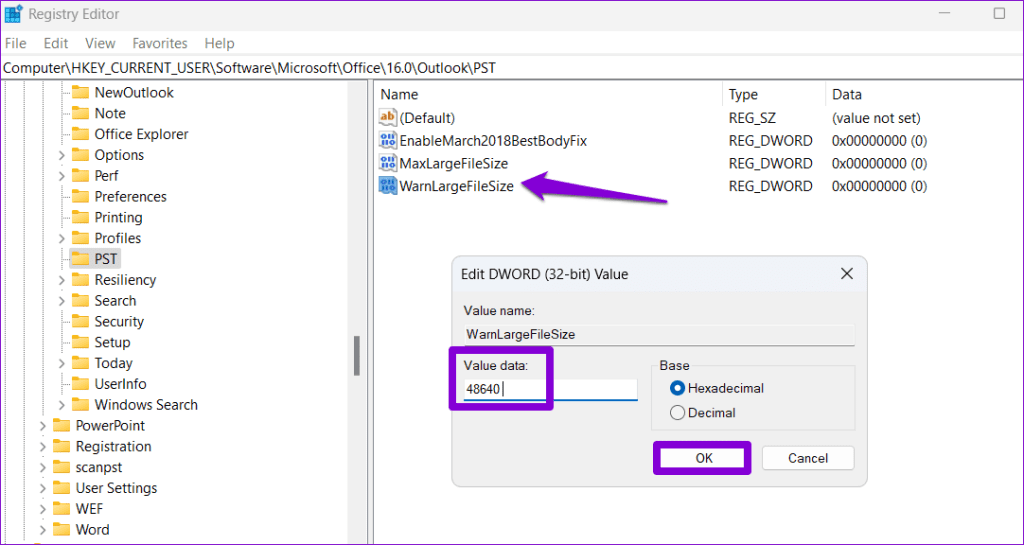Screen dimensions: 1024x545
Task: Cancel the Edit DWORD dialog
Action: 808,458
